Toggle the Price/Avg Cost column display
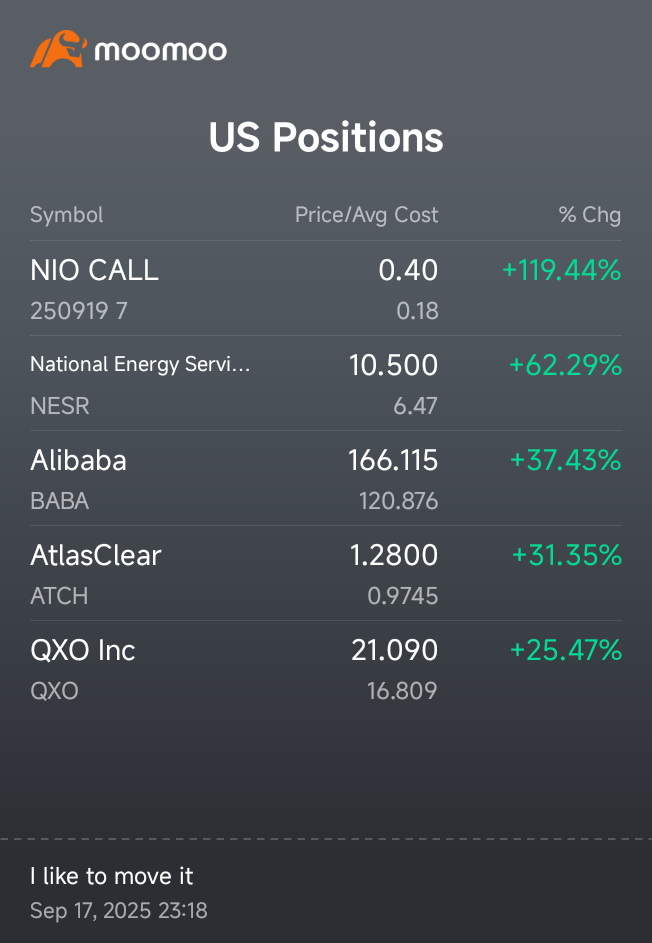 coord(366,214)
